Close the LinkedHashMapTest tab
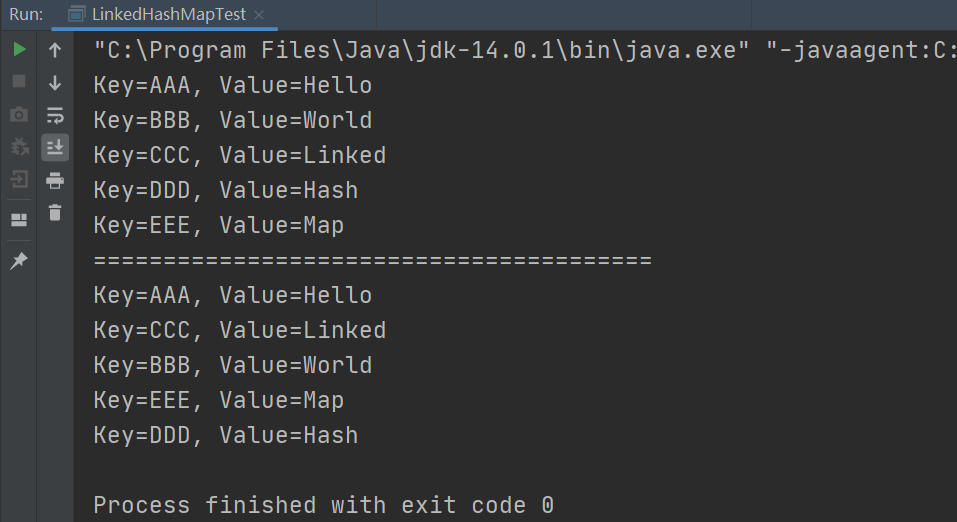Viewport: 957px width, 522px height. point(260,16)
